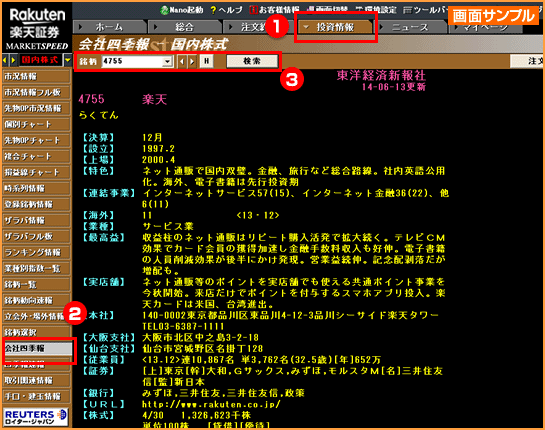This screenshot has width=545, height=430.
Task: Click the left yellow arrow beside 国内株式
Action: [x=5, y=60]
